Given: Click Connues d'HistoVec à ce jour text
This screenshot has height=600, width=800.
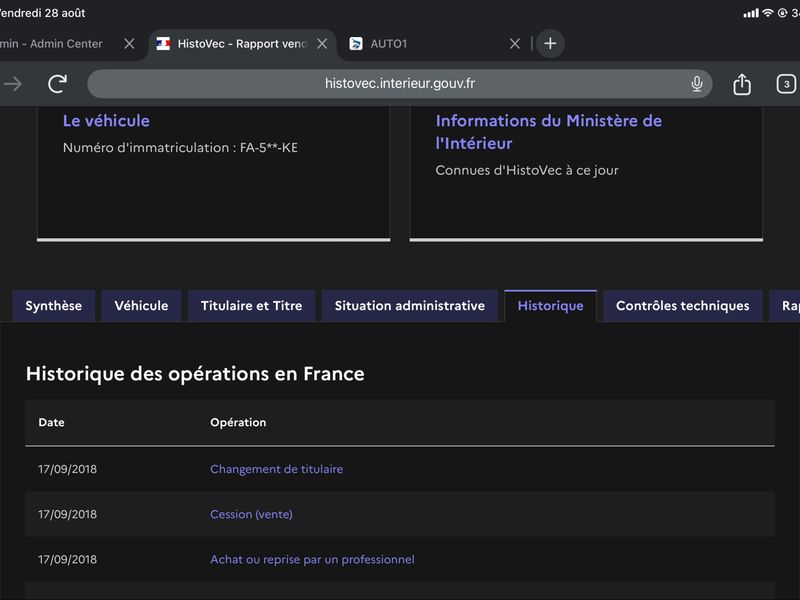Looking at the screenshot, I should click(x=527, y=170).
